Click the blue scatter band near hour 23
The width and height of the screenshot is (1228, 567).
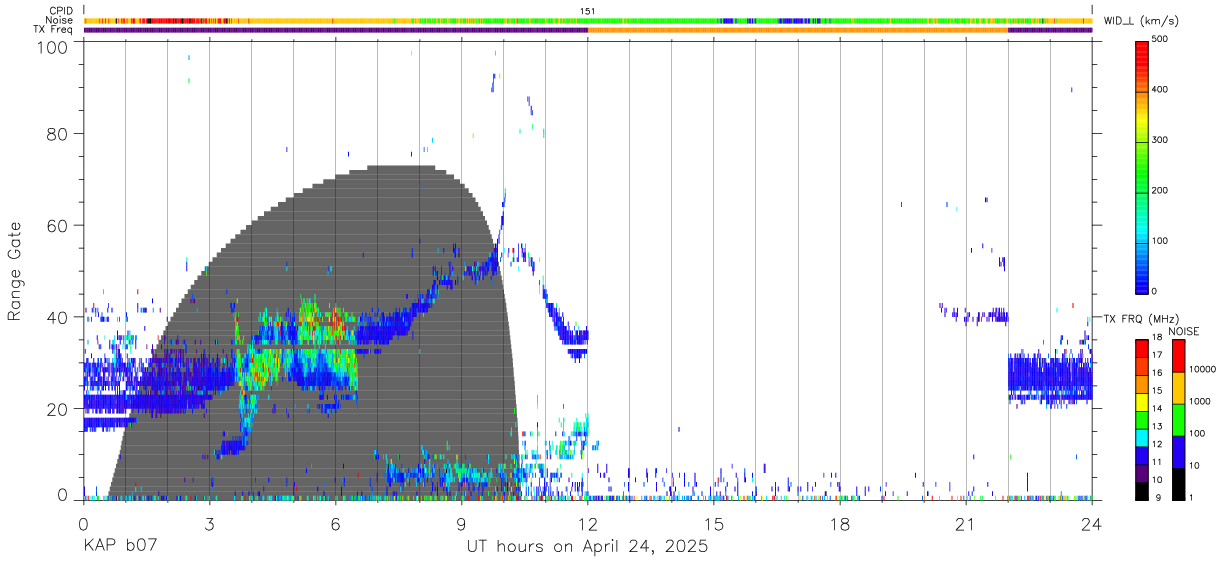click(1050, 377)
